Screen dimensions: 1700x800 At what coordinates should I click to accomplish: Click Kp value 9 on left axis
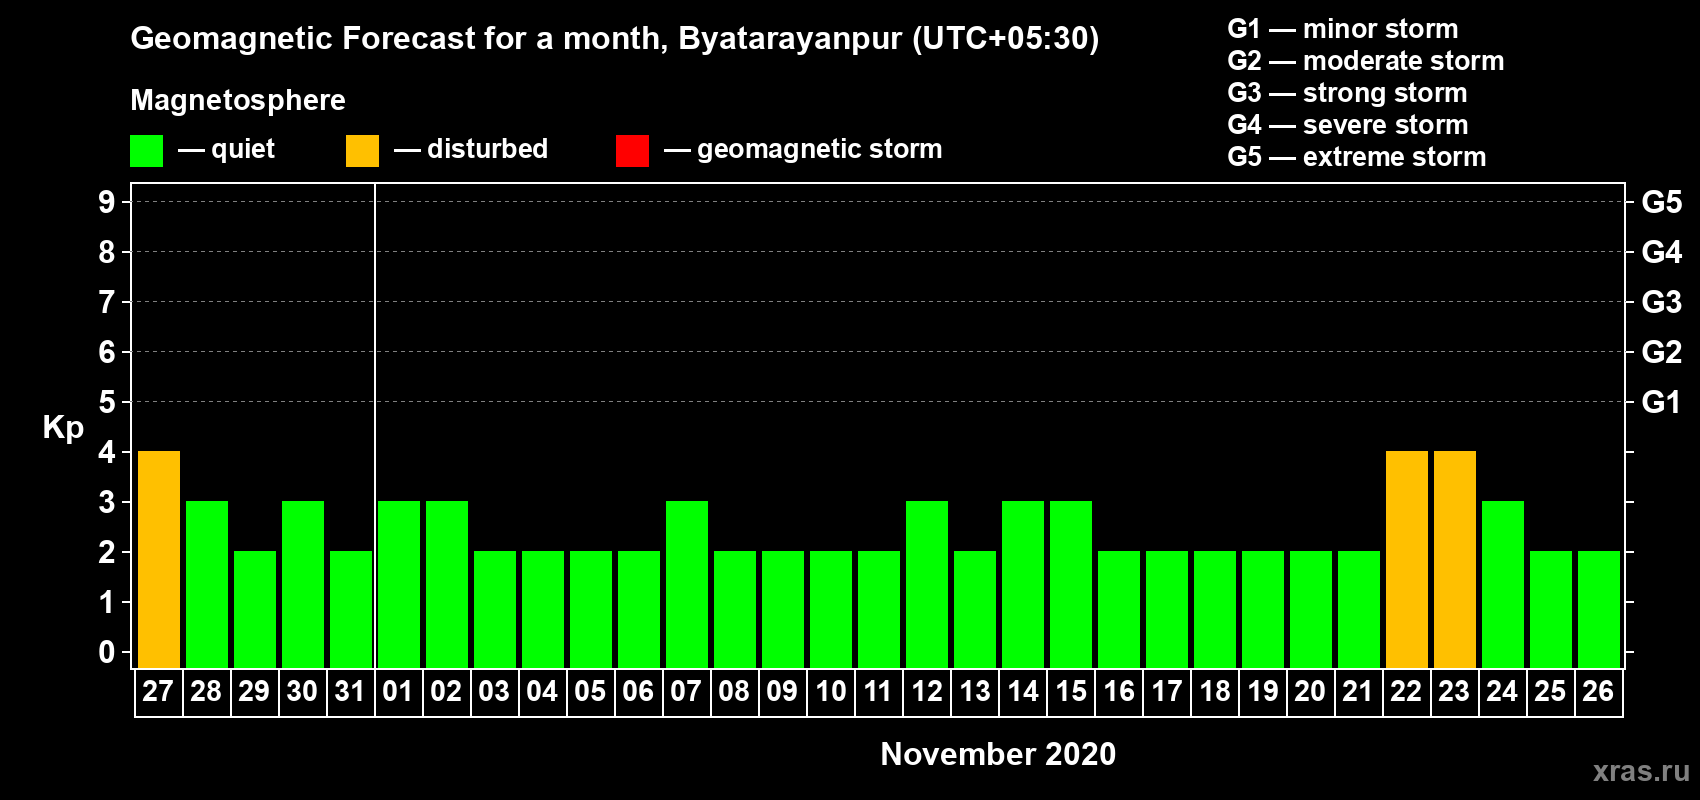107,202
